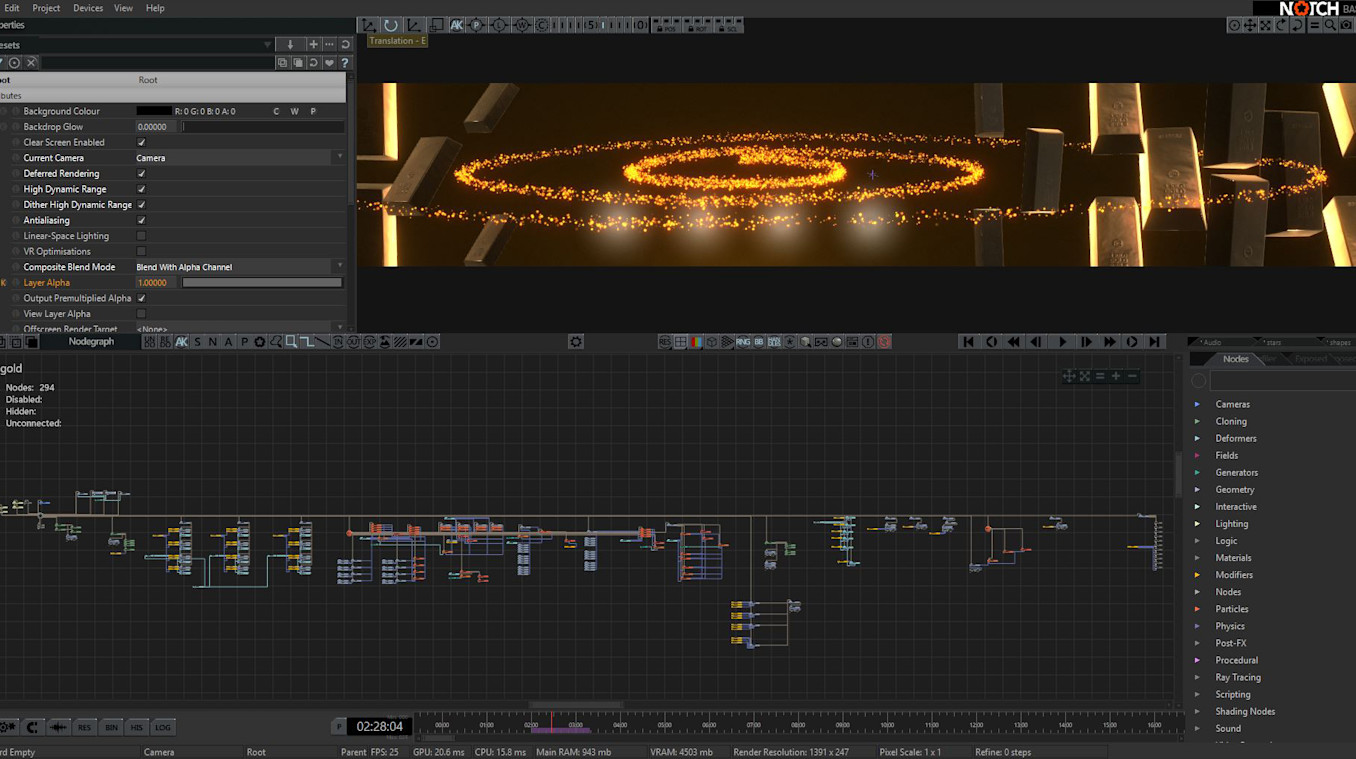Open the View menu
This screenshot has height=759, width=1356.
(x=123, y=8)
